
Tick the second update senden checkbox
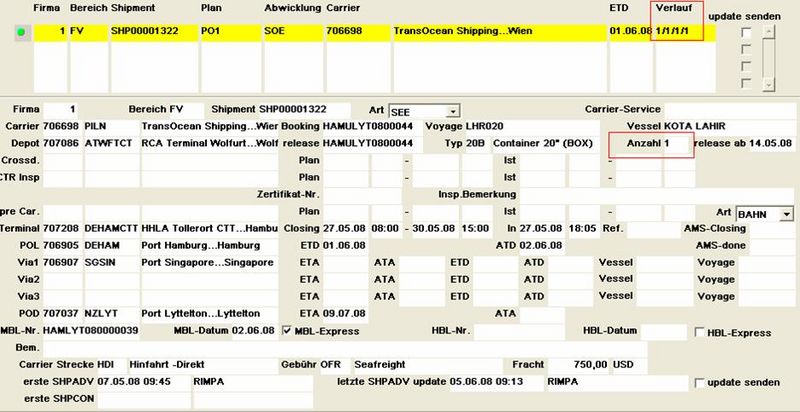[746, 49]
